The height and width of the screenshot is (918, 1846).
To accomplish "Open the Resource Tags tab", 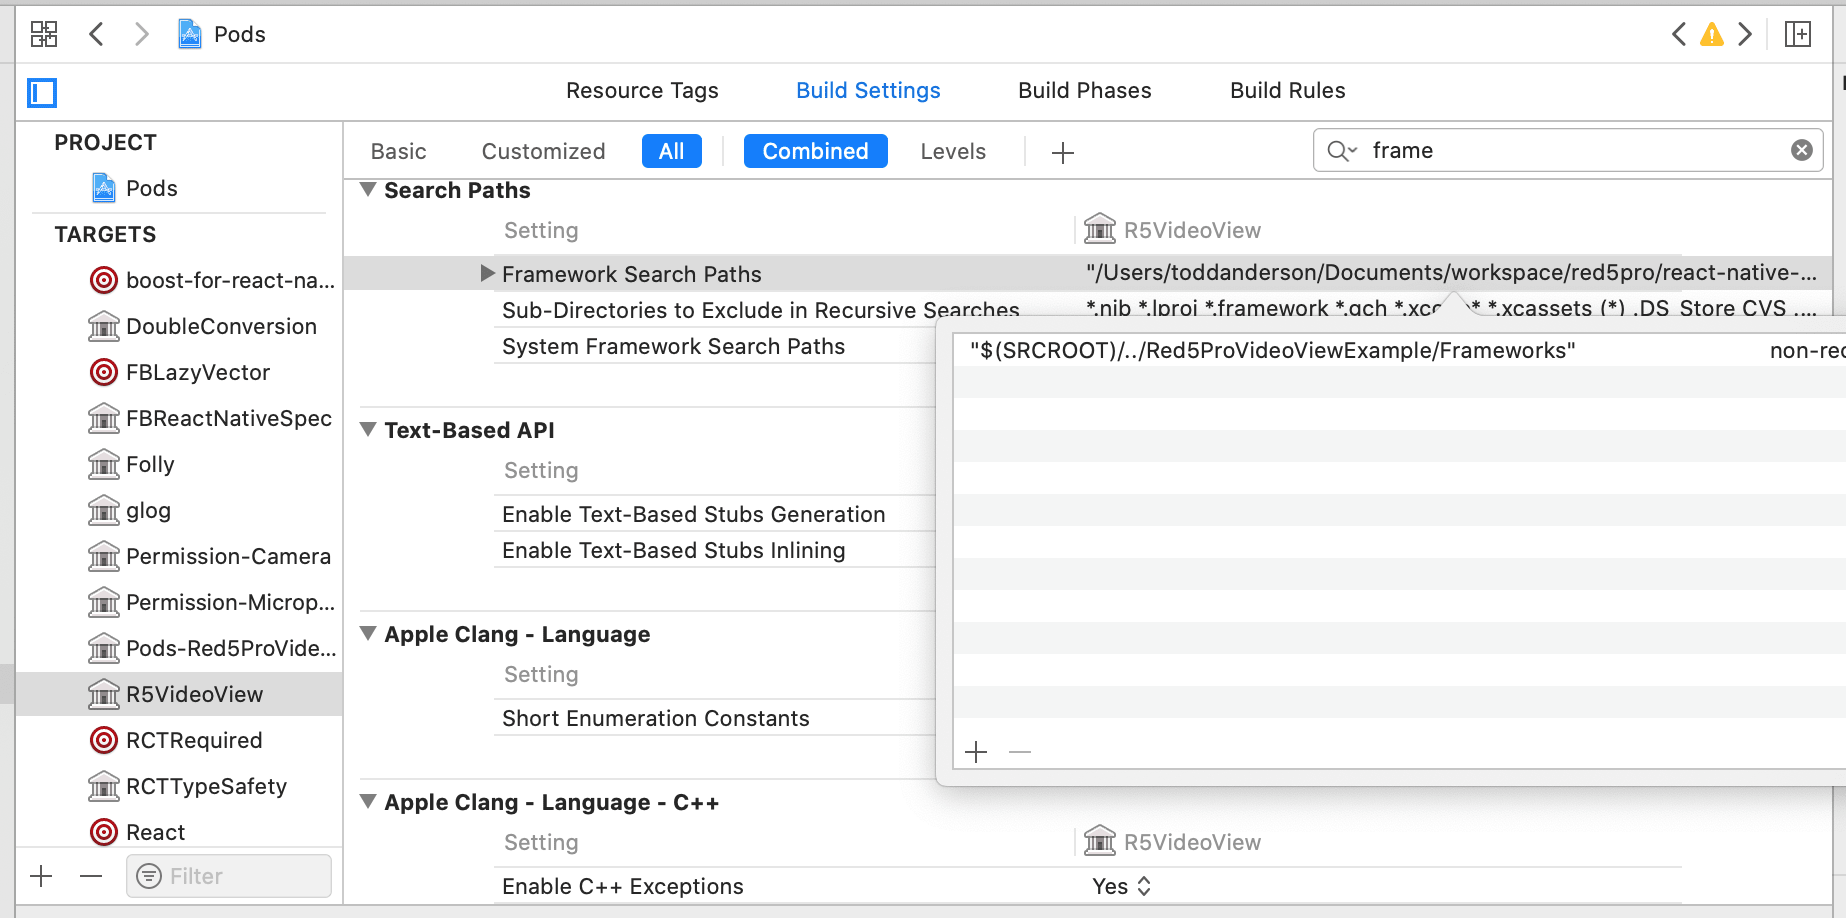I will [x=642, y=90].
